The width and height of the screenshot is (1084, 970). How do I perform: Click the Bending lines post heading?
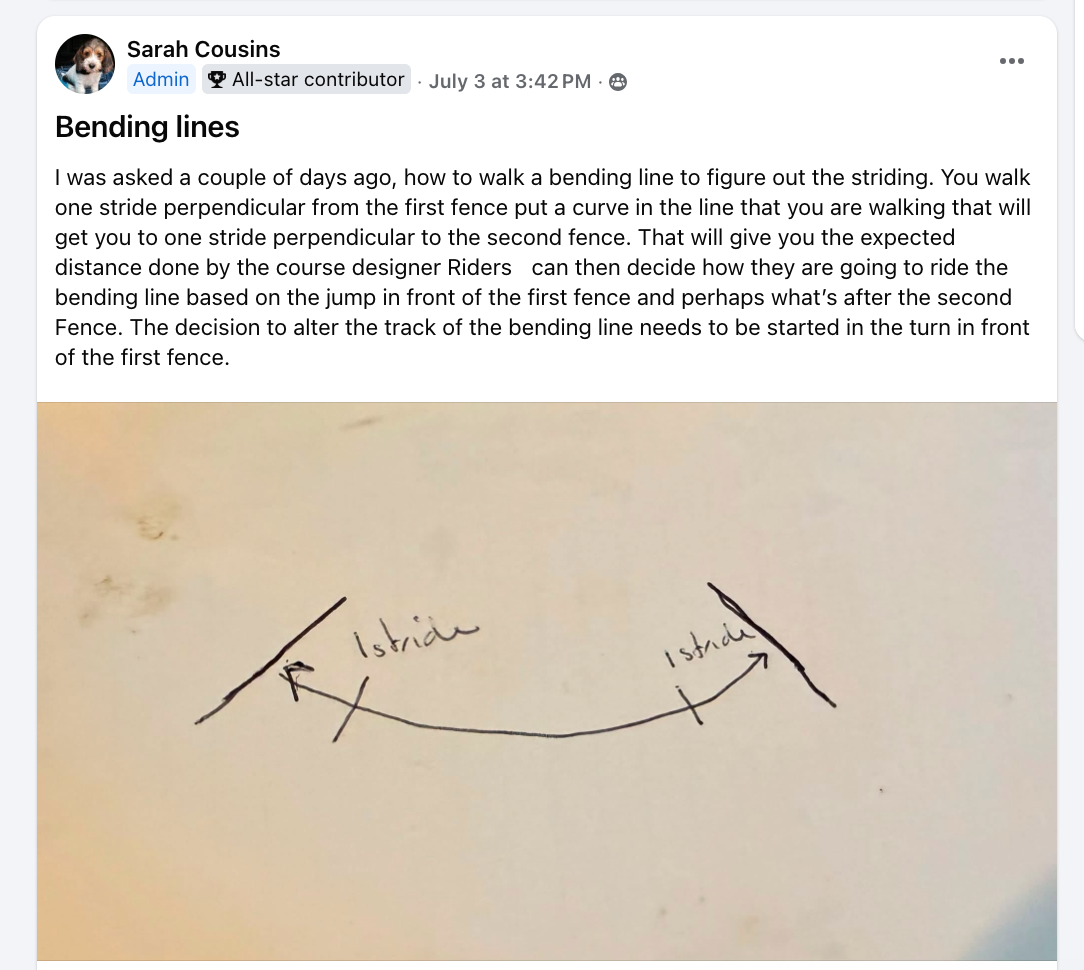coord(147,127)
